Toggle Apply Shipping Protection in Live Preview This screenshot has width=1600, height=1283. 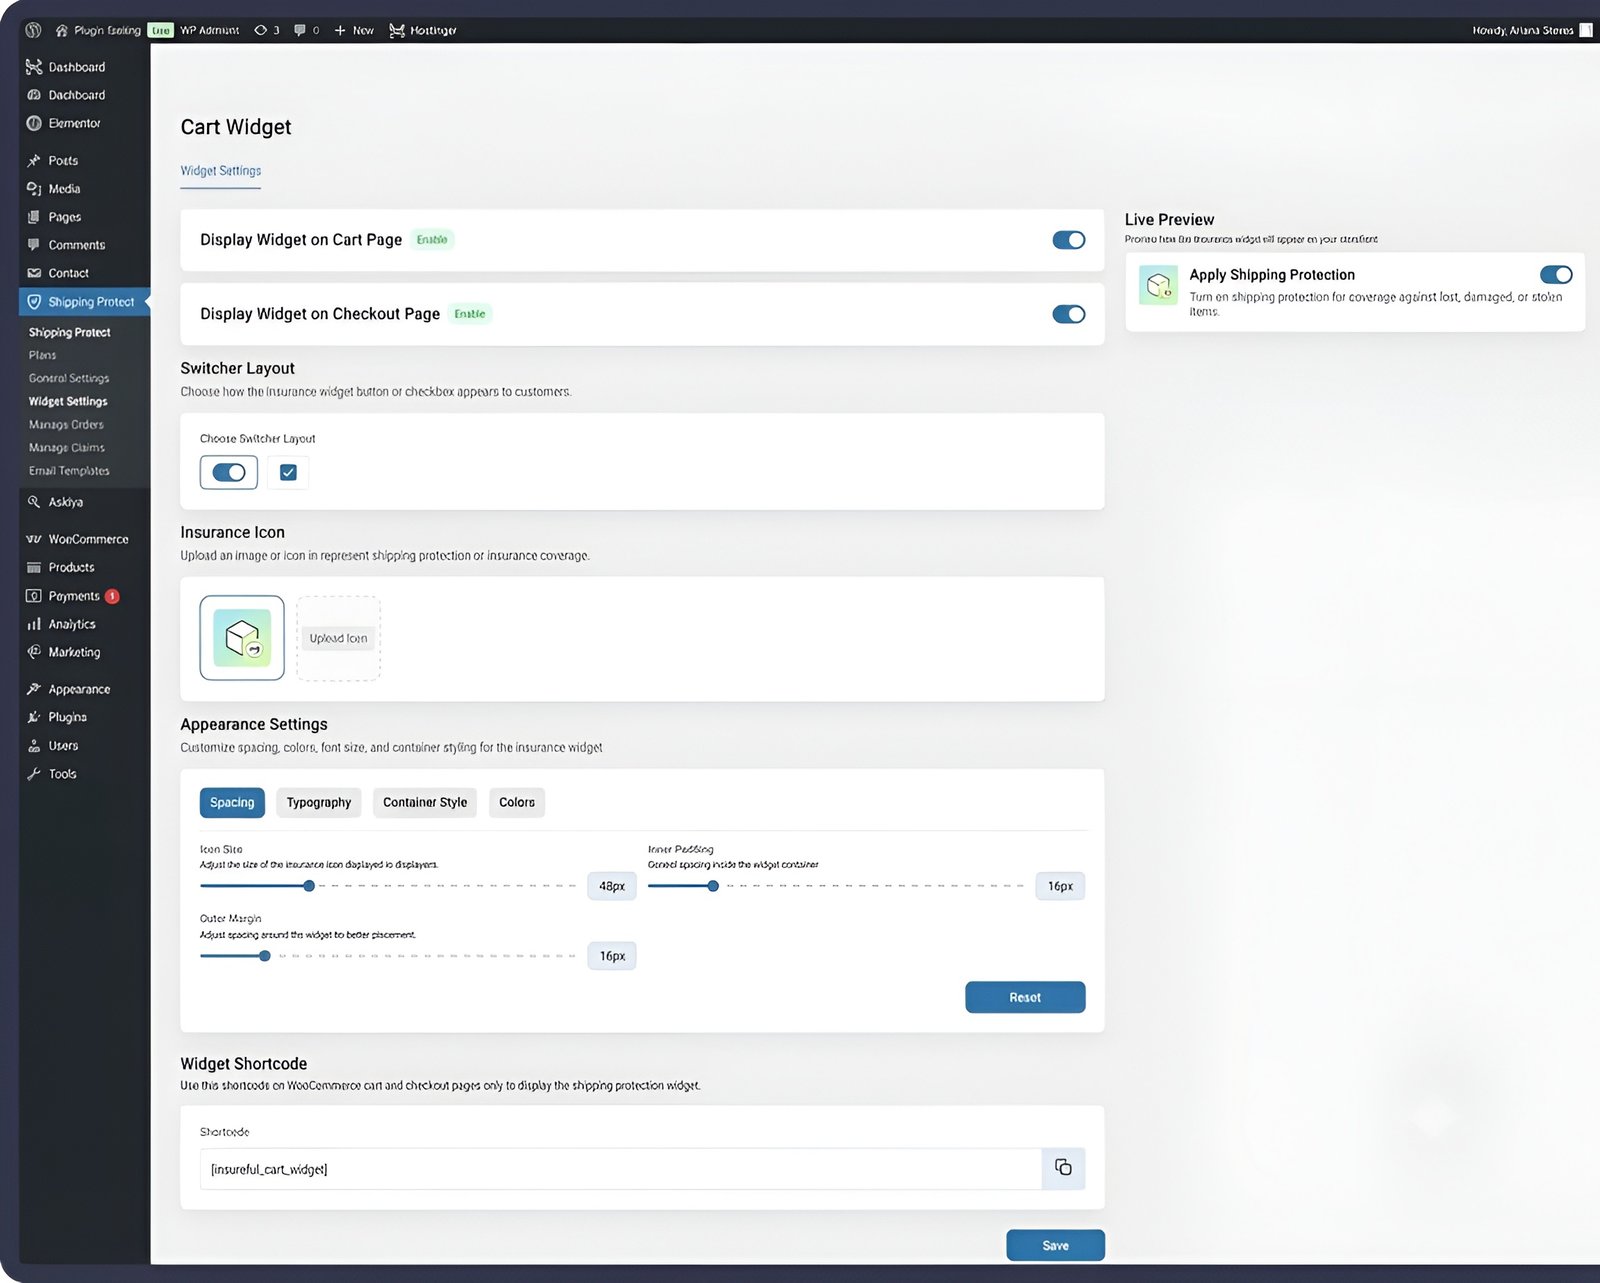1556,274
